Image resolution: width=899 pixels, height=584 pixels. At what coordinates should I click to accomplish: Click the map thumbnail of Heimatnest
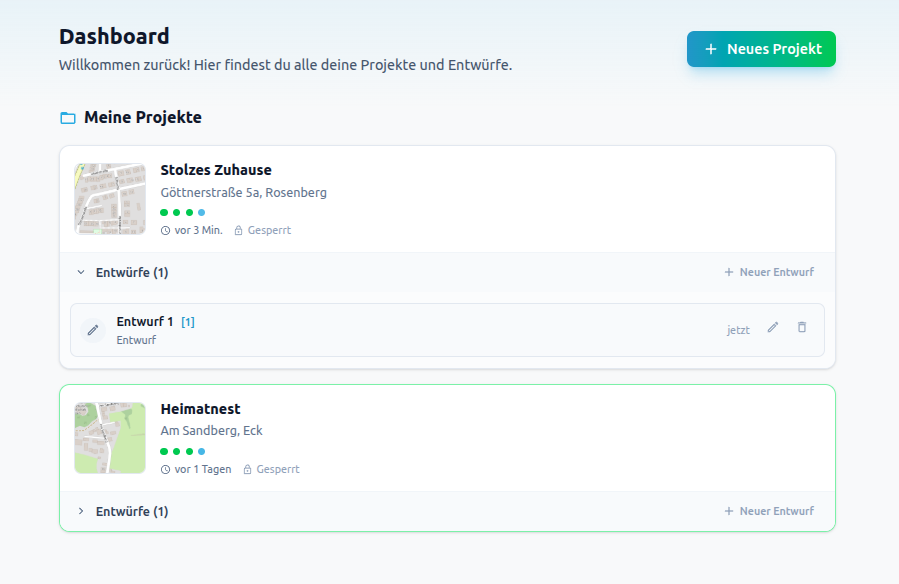pyautogui.click(x=109, y=437)
